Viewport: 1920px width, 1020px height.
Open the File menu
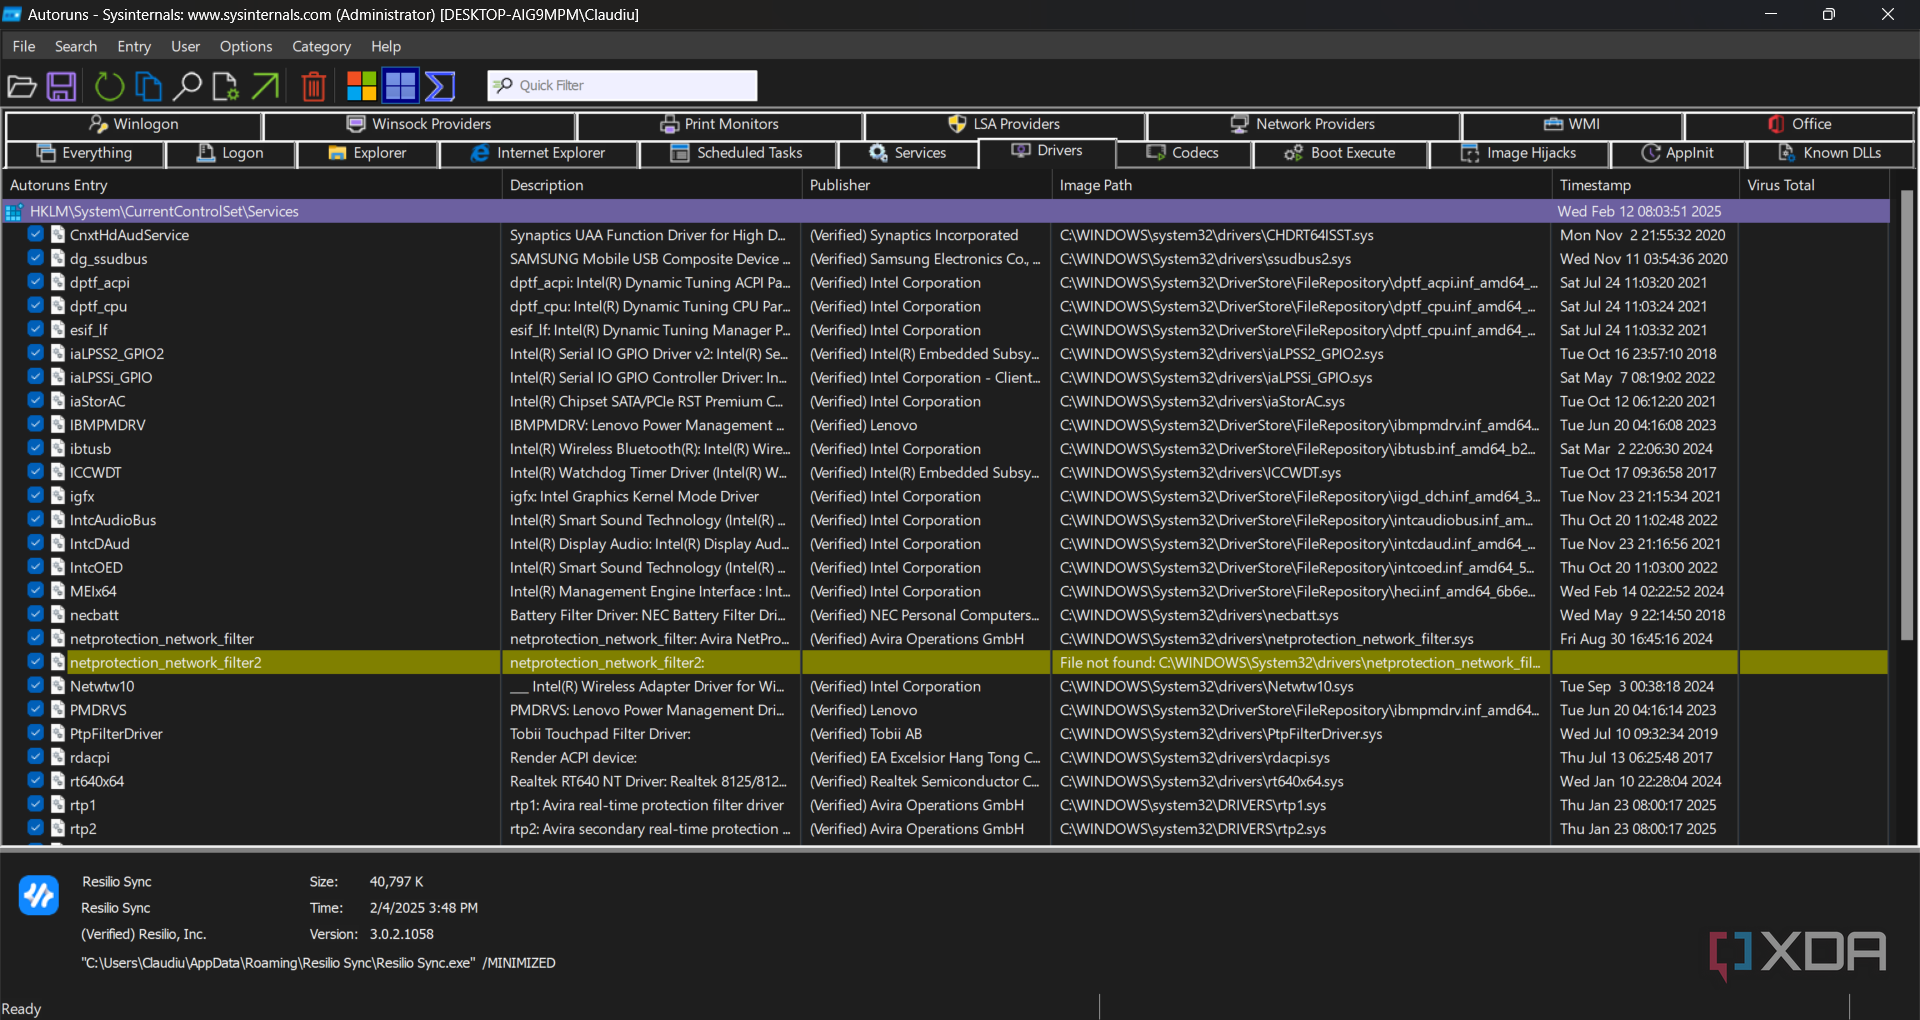(24, 46)
